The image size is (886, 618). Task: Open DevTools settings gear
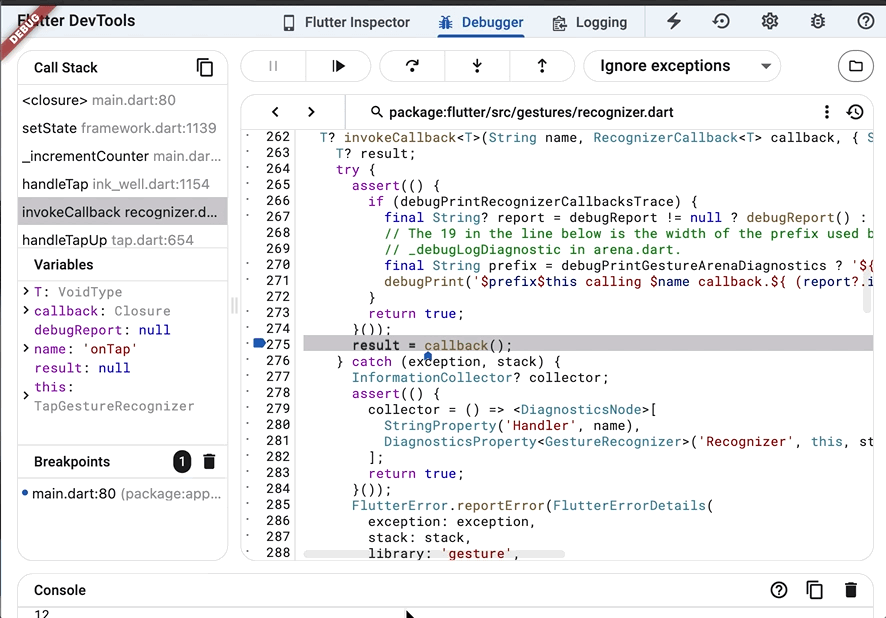770,21
